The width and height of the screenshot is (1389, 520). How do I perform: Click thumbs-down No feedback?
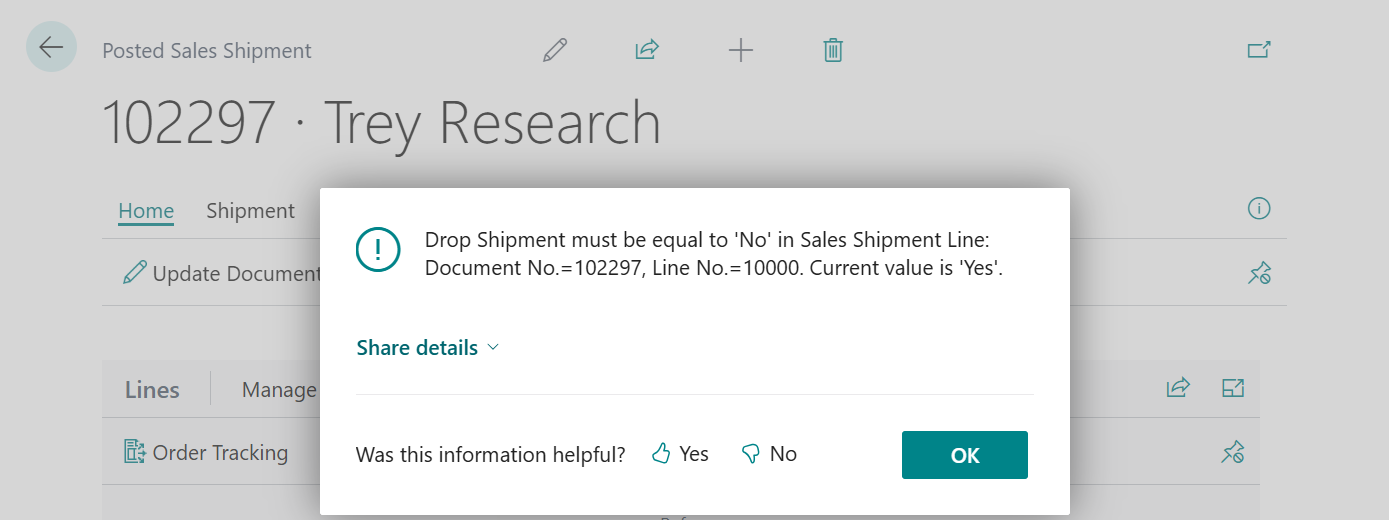click(768, 454)
